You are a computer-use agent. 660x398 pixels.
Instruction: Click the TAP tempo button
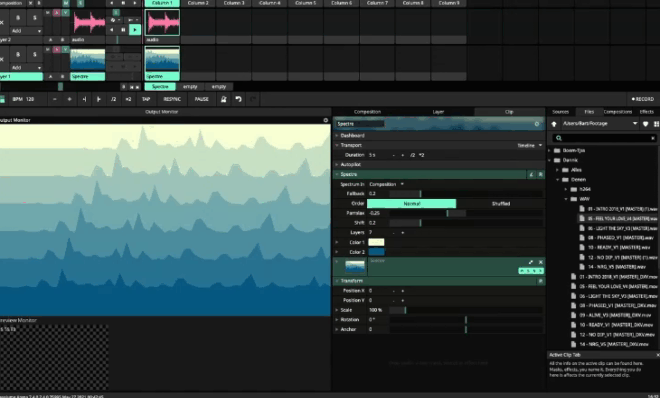pos(146,99)
